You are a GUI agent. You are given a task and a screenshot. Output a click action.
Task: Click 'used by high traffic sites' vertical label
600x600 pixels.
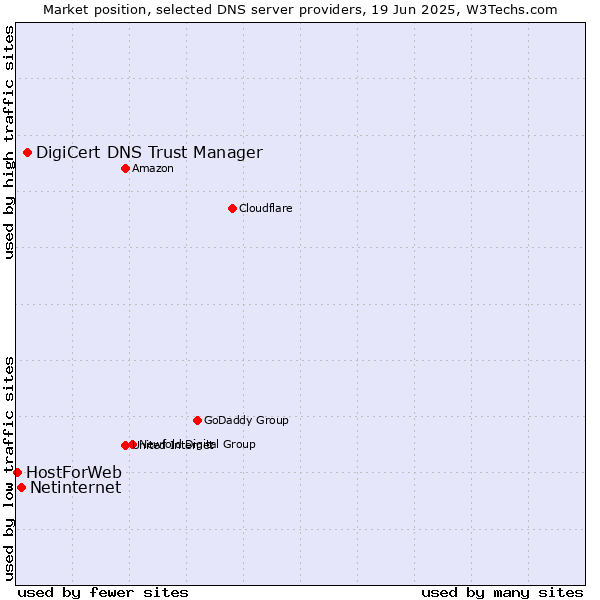[9, 142]
